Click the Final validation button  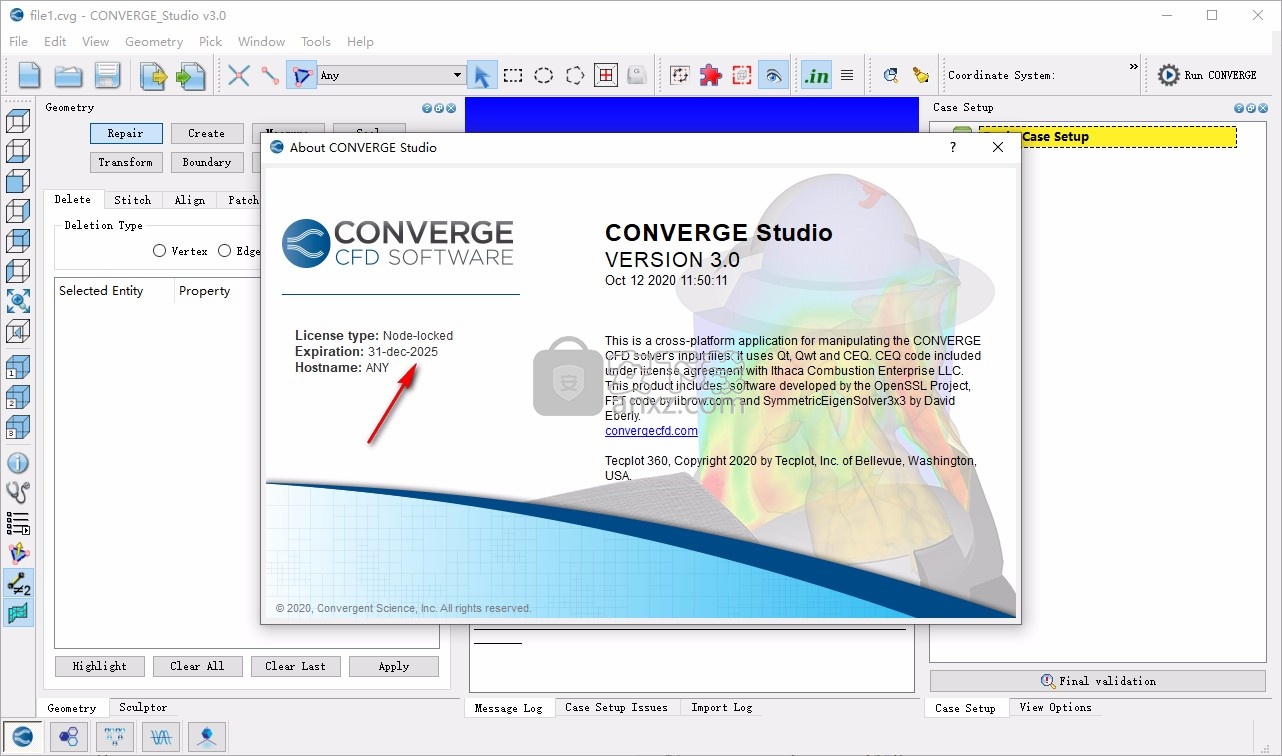coord(1097,681)
